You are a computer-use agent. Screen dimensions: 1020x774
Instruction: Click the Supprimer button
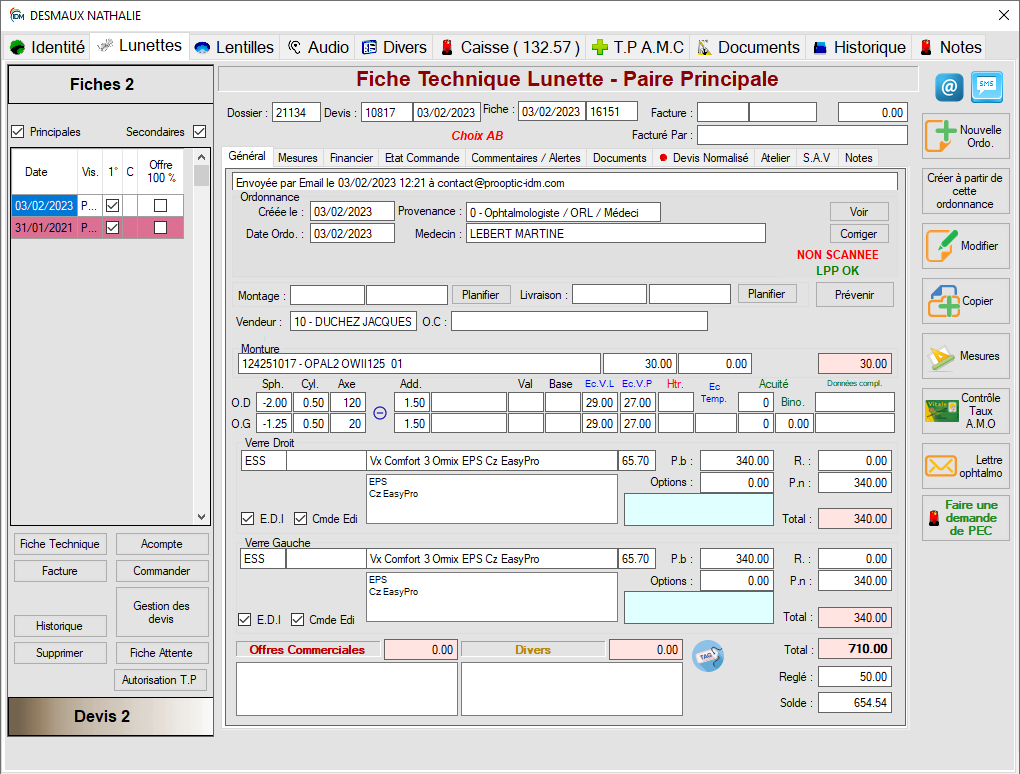coord(60,653)
